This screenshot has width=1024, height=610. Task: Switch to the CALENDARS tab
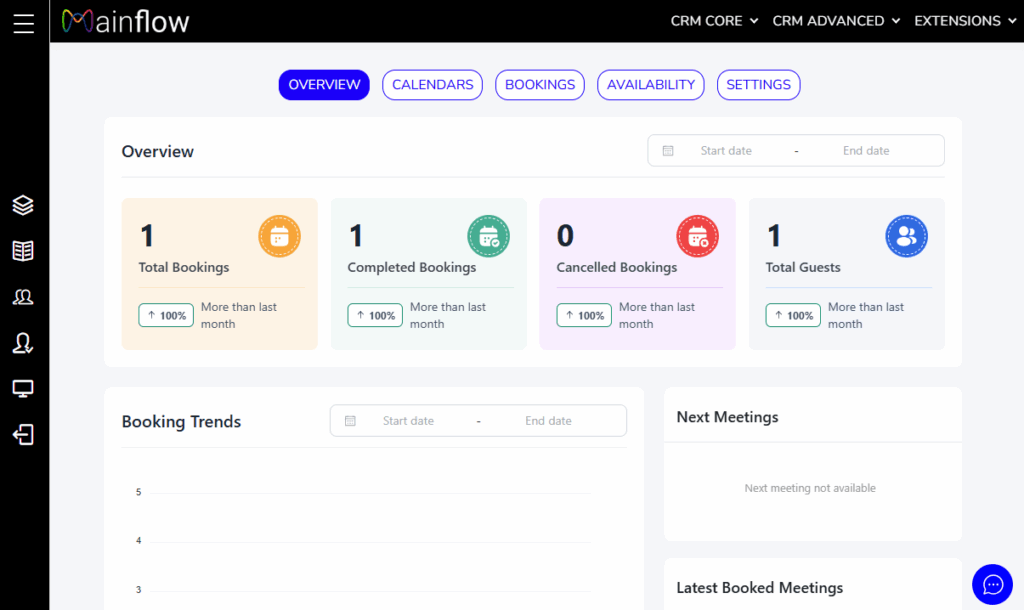coord(432,85)
